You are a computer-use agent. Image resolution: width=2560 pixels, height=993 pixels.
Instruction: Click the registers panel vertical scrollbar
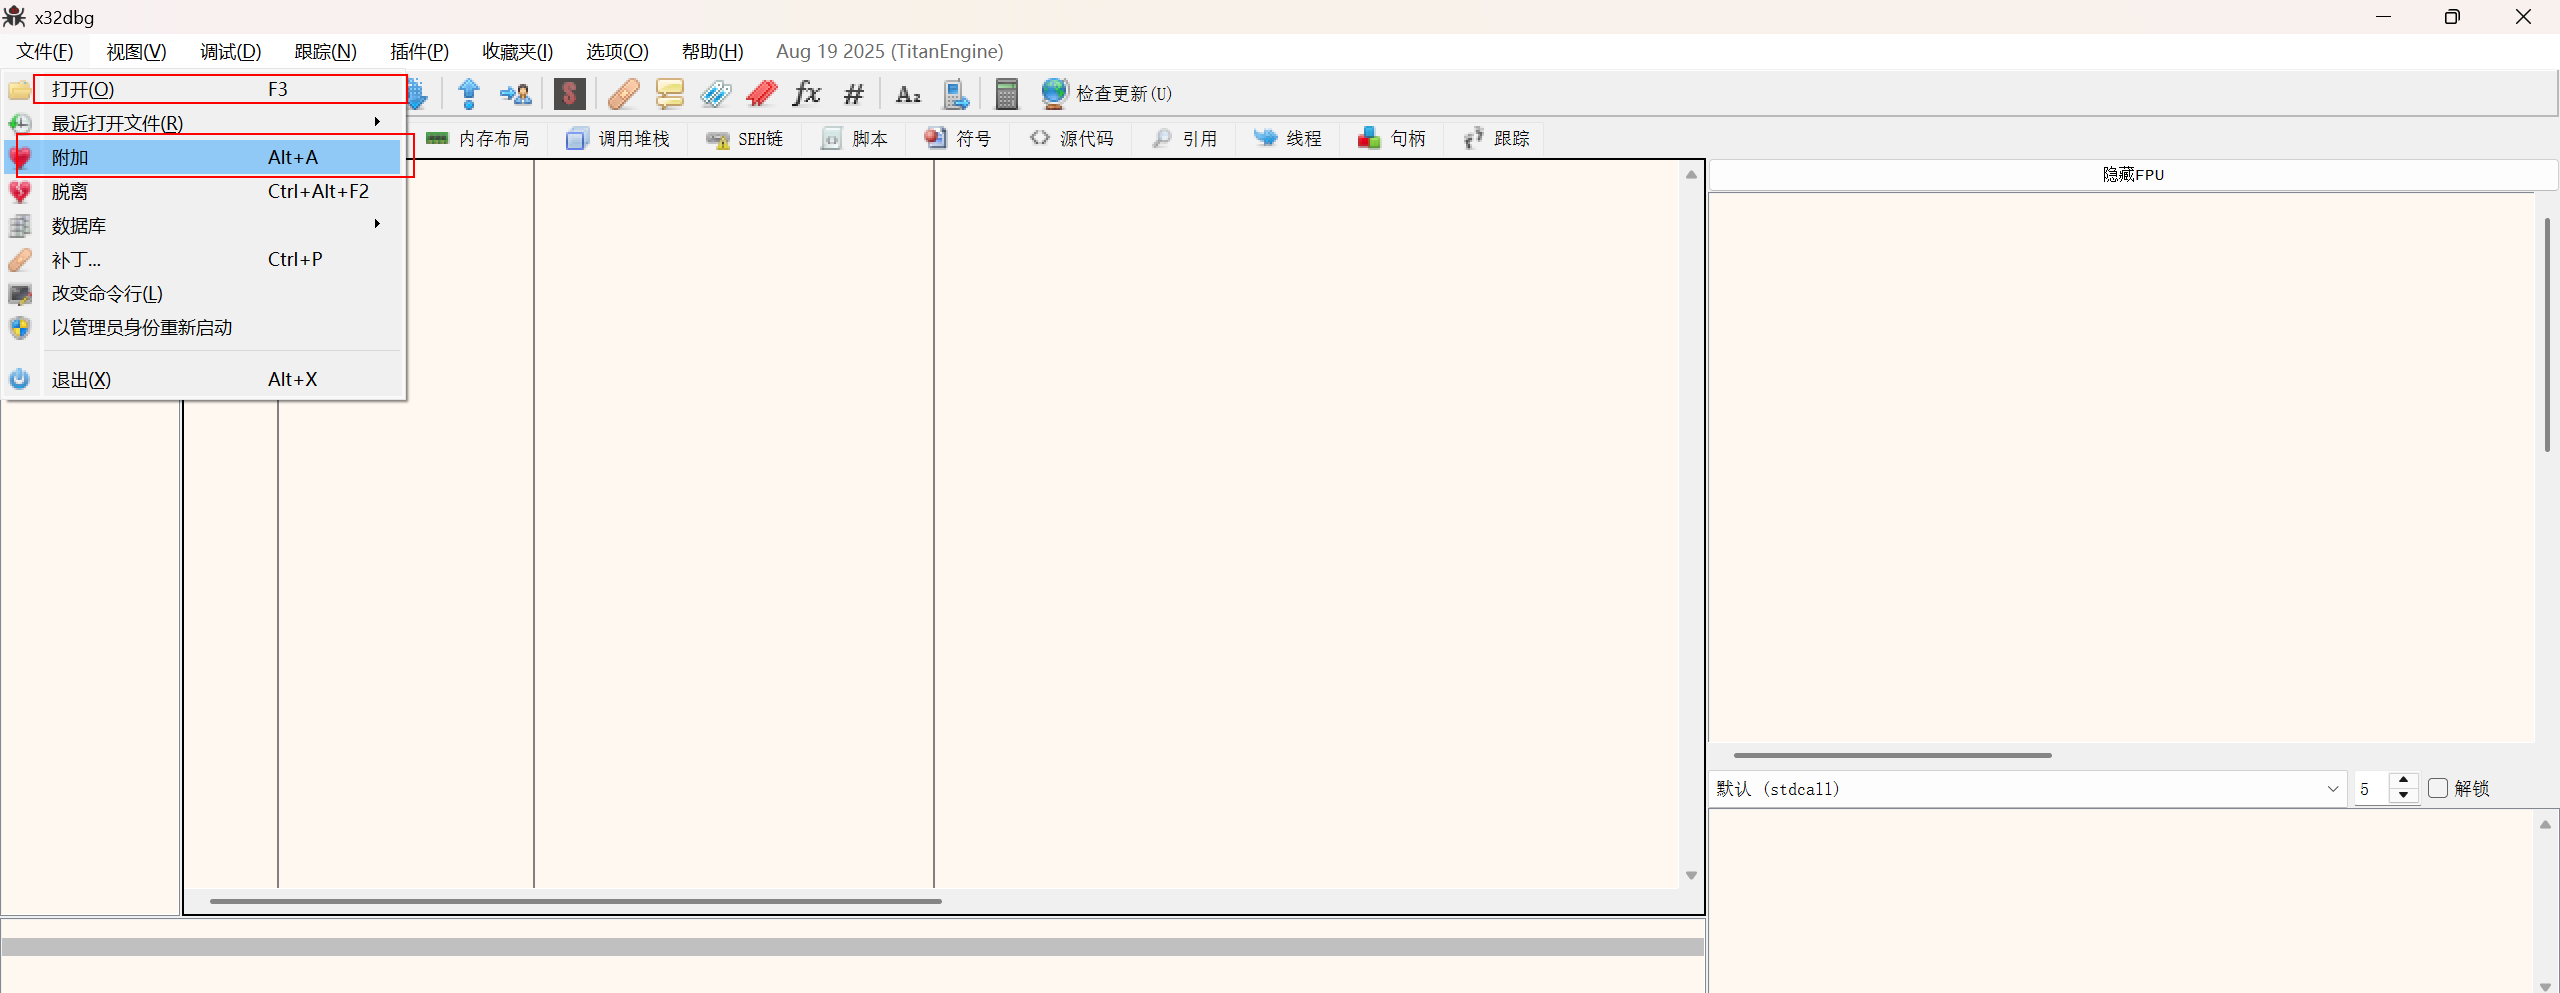2546,335
